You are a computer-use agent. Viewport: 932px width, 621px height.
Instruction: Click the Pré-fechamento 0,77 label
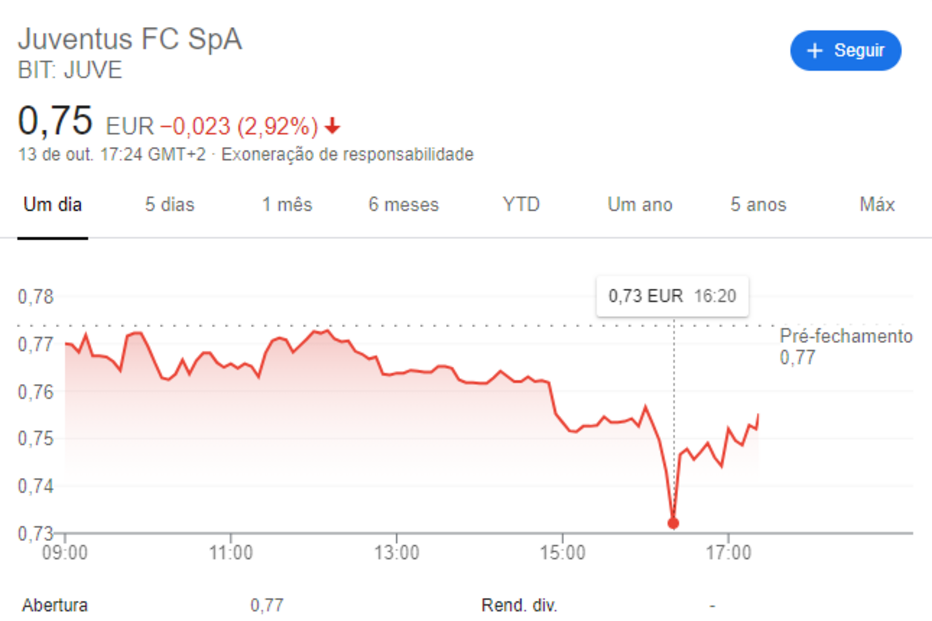click(846, 346)
